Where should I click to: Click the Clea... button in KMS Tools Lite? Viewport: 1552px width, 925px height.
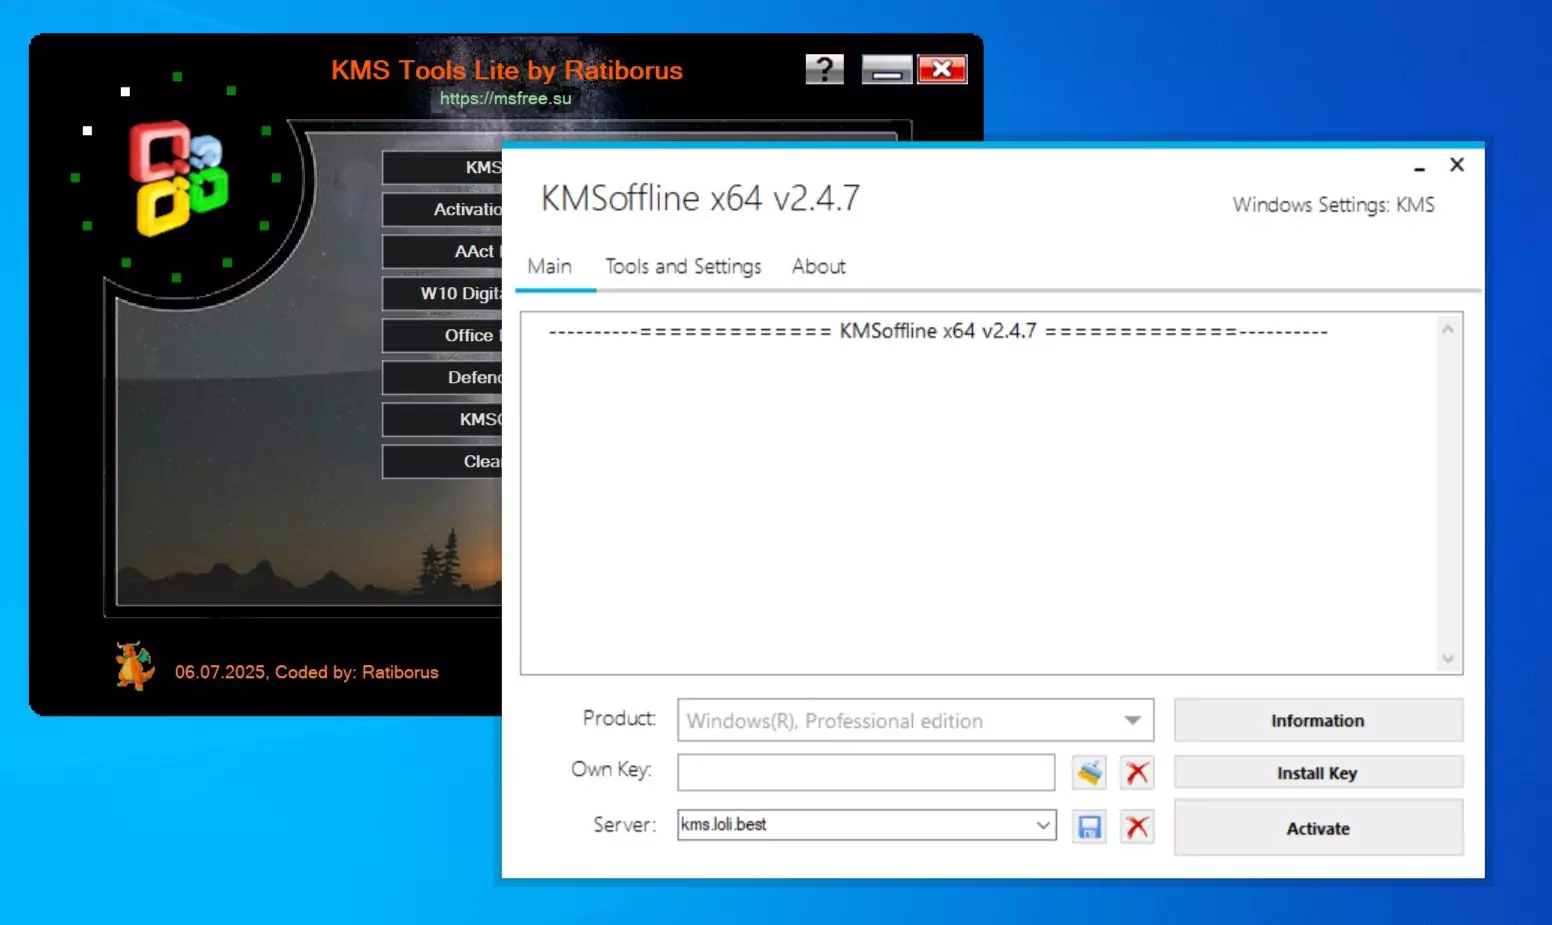[x=442, y=461]
